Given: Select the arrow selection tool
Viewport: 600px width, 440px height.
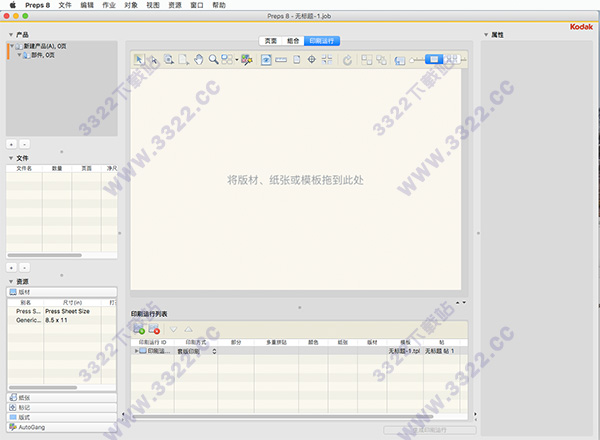Looking at the screenshot, I should pos(139,59).
